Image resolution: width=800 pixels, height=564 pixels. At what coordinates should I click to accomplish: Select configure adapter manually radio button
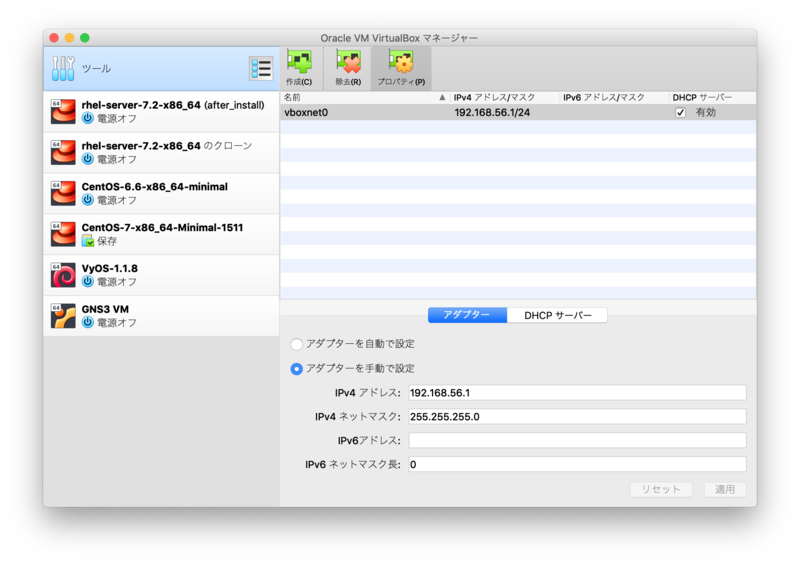(296, 369)
